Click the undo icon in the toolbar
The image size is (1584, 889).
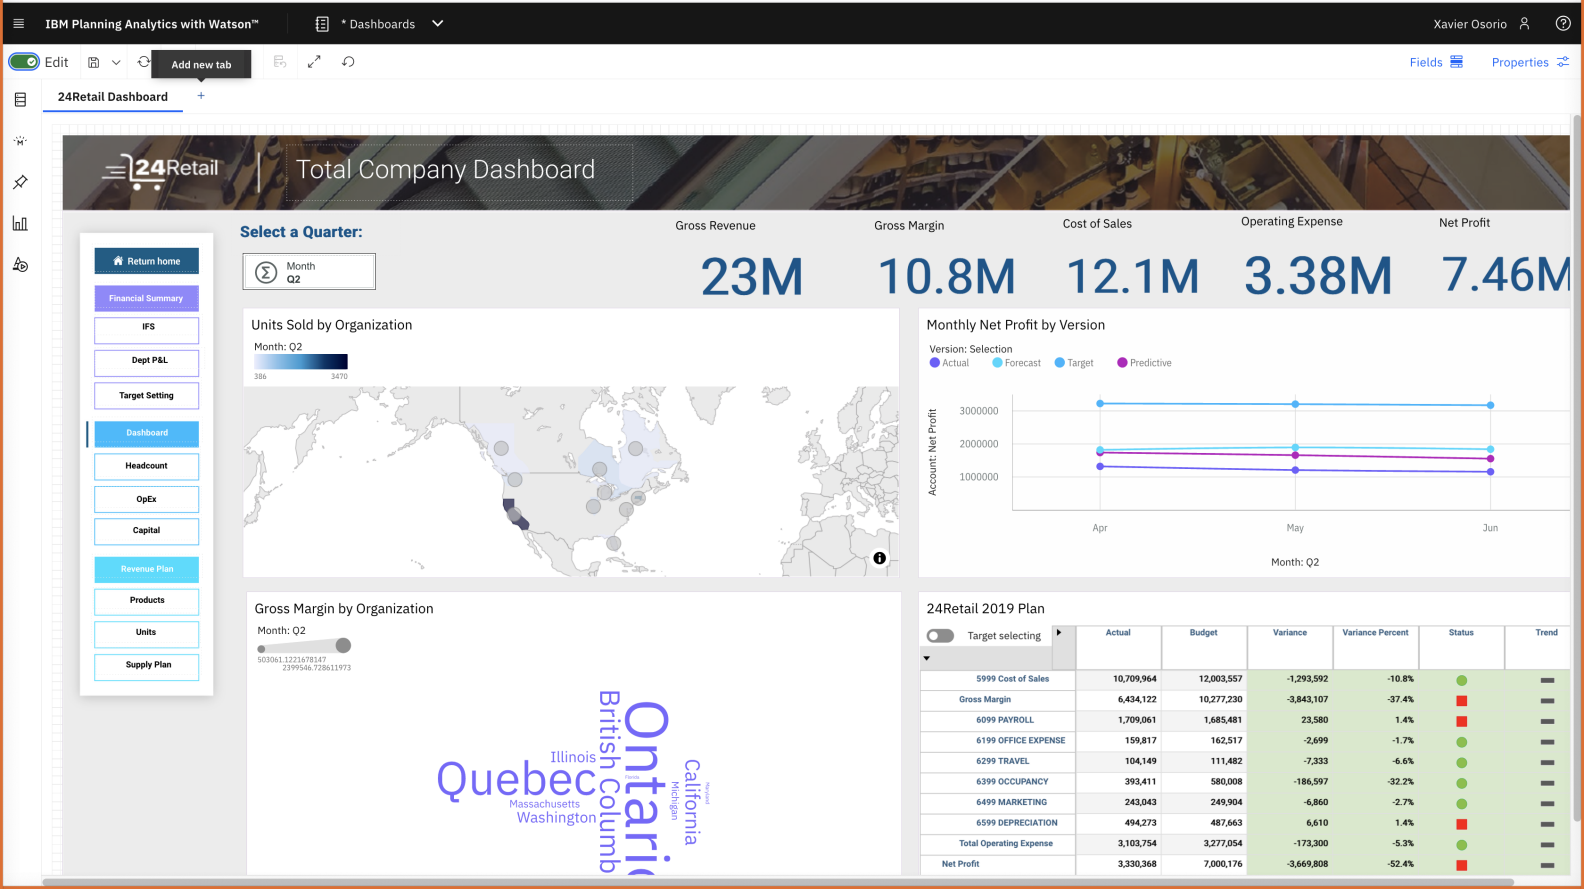point(348,62)
